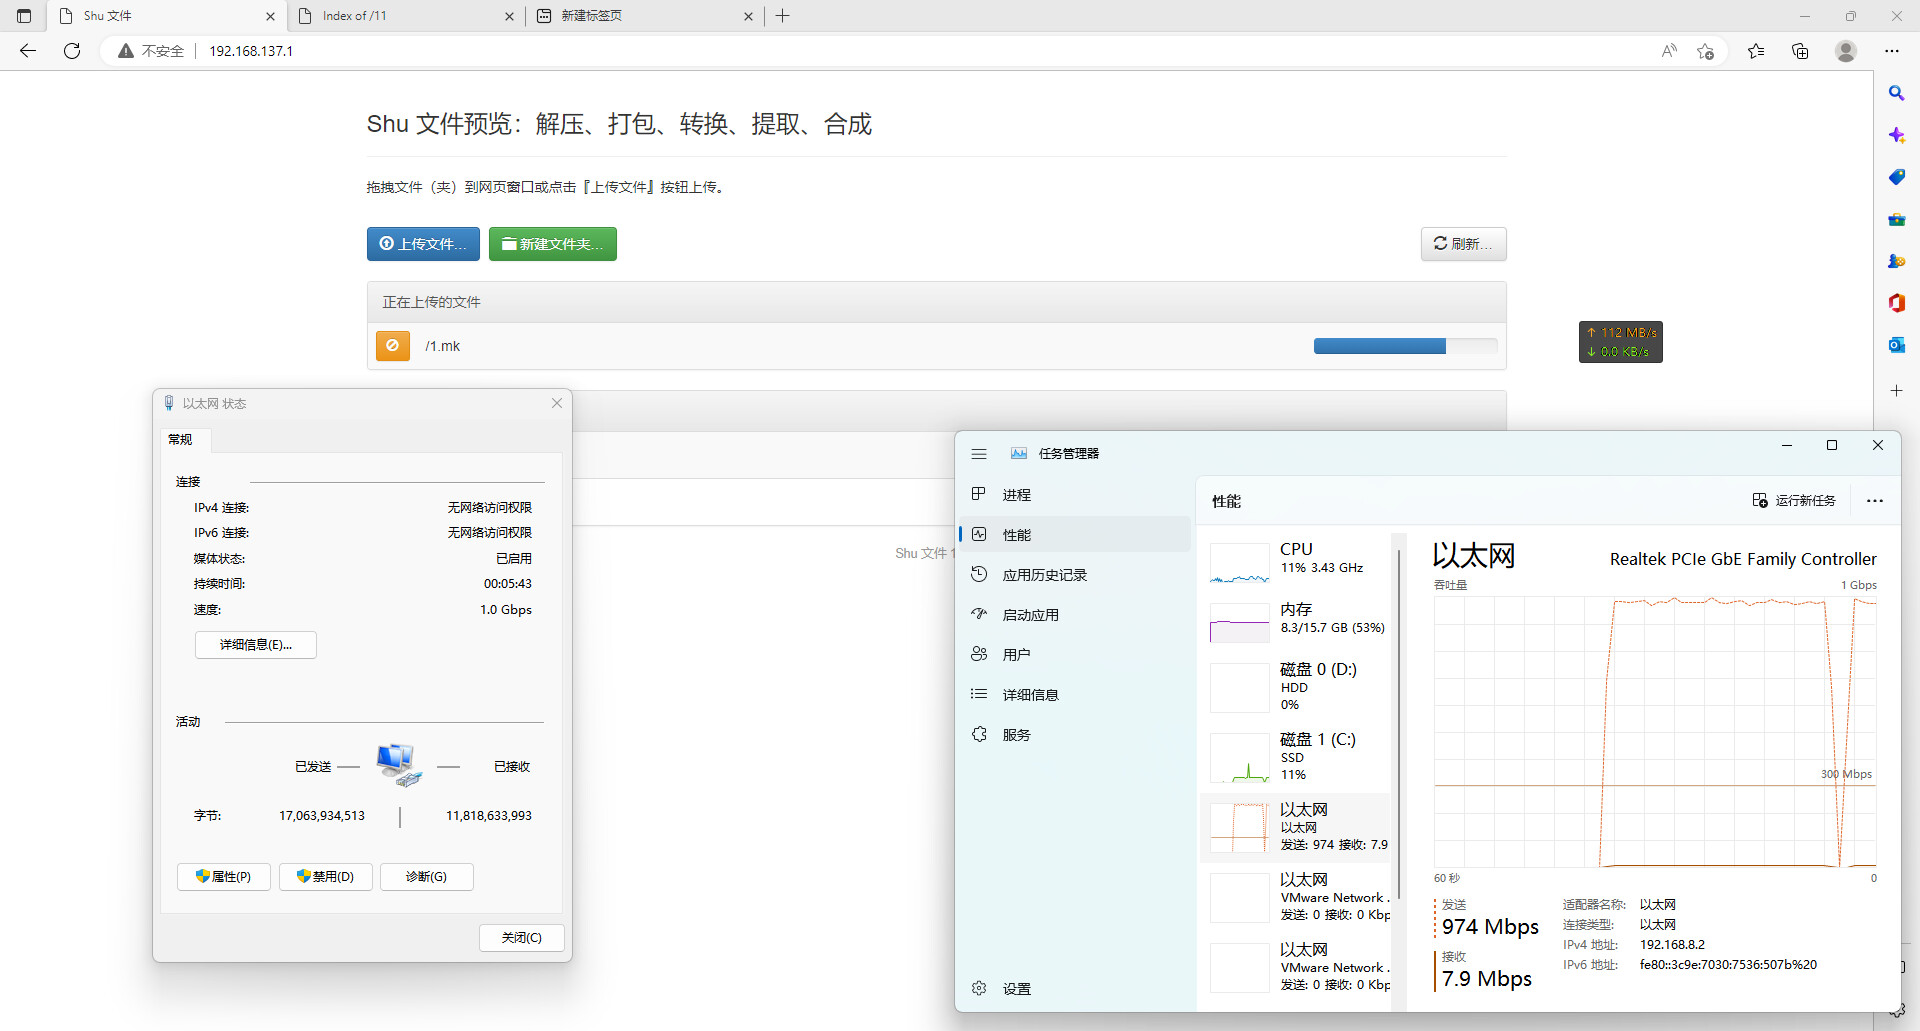Image resolution: width=1920 pixels, height=1031 pixels.
Task: Cancel the 1.mk upload with orange icon
Action: [393, 346]
